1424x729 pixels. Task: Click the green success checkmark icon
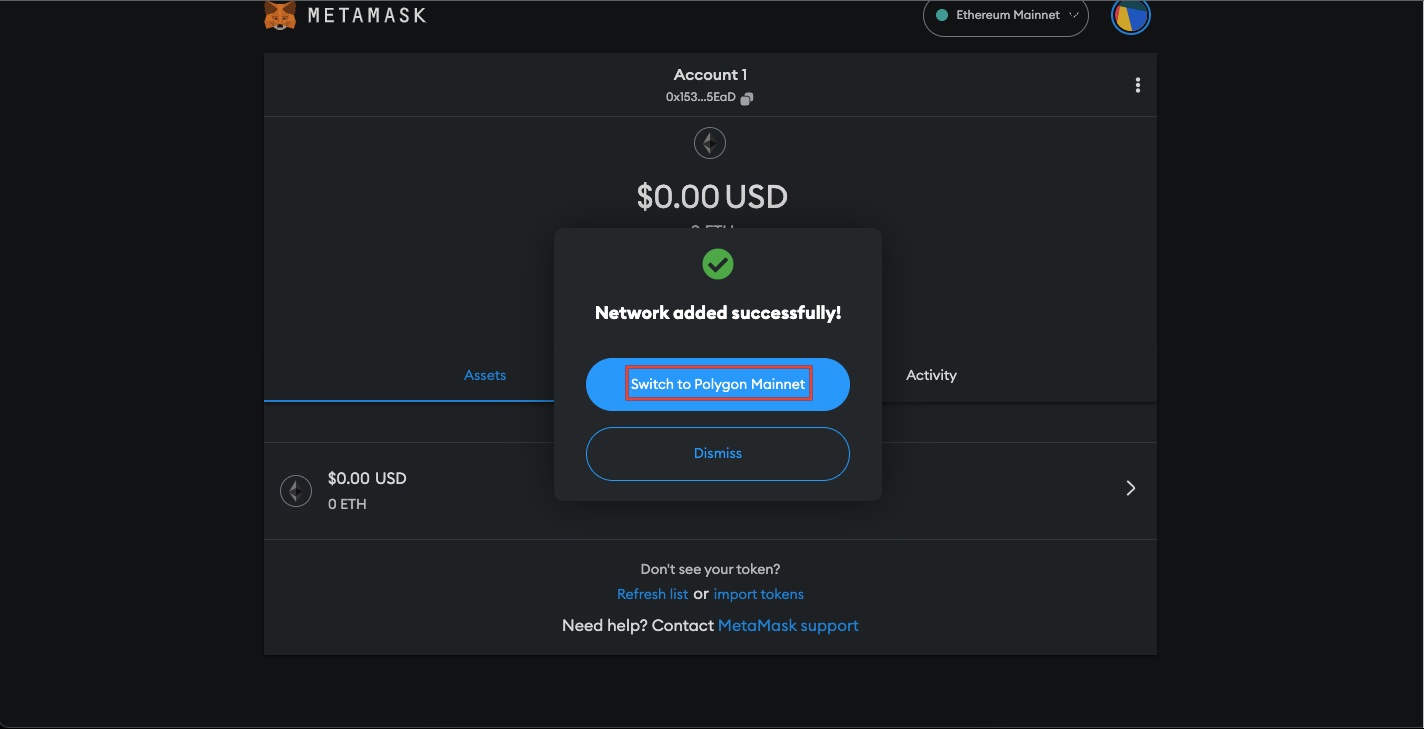click(x=717, y=263)
